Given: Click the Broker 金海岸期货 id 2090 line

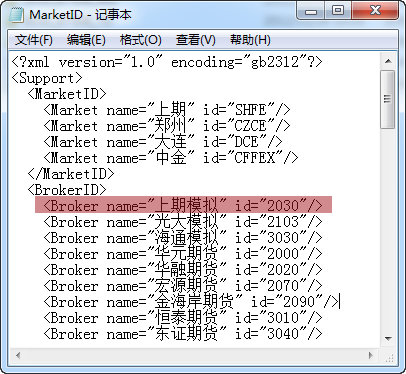Looking at the screenshot, I should (x=191, y=302).
